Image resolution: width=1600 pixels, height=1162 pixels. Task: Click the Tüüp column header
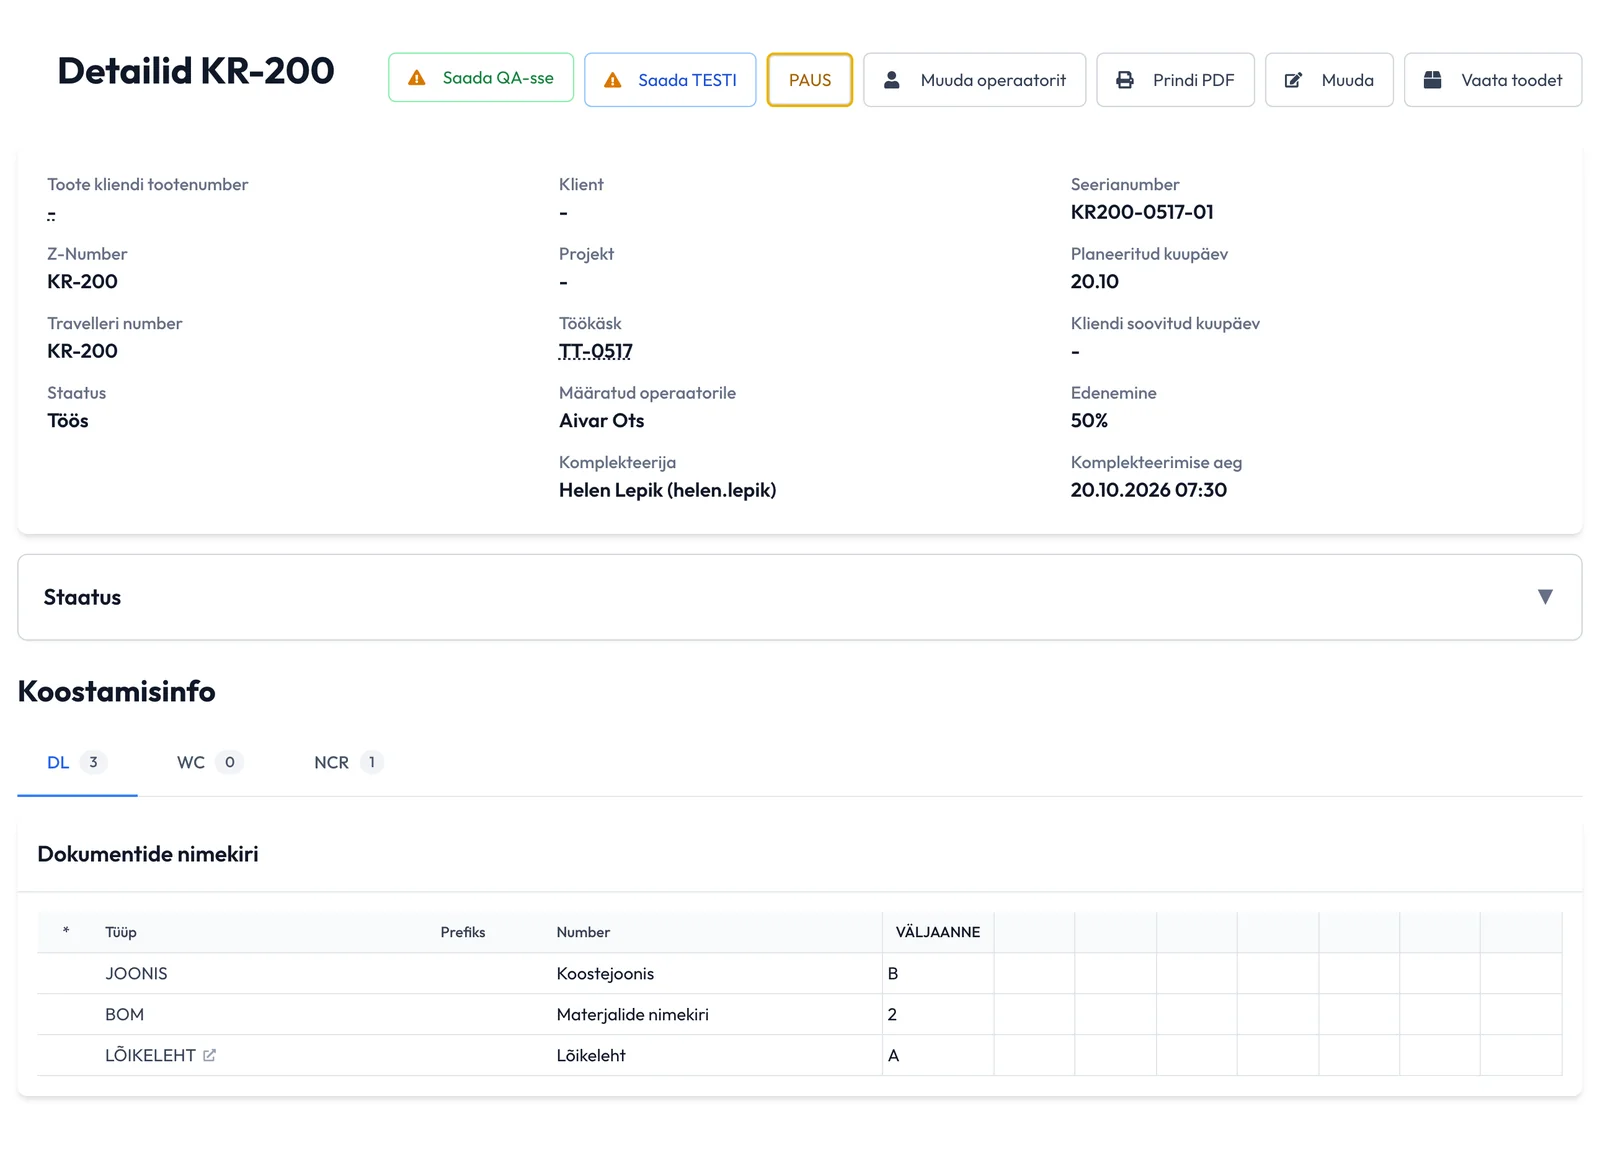[121, 932]
